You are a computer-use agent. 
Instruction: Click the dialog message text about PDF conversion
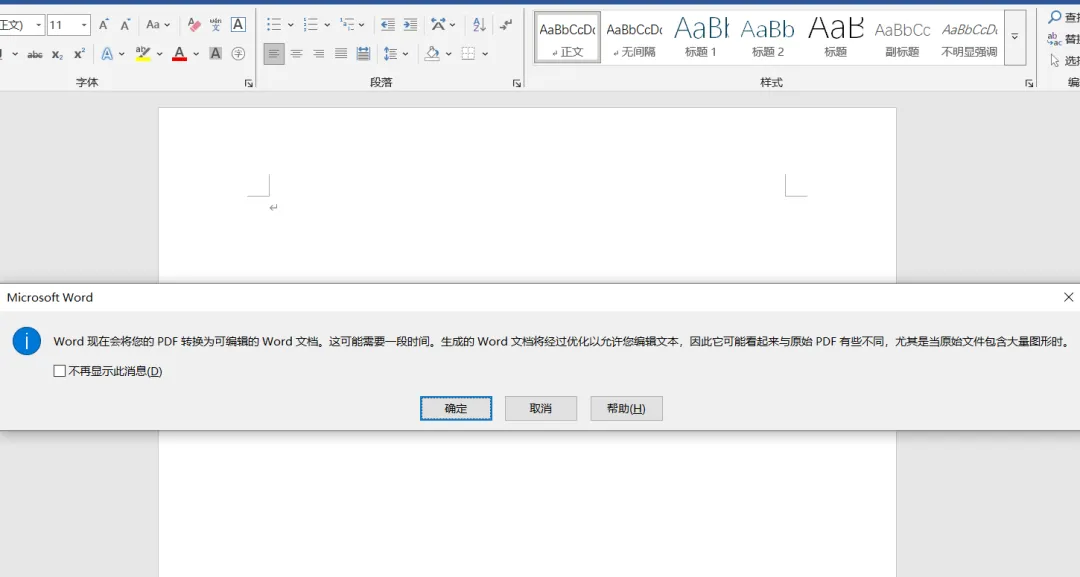(x=562, y=342)
